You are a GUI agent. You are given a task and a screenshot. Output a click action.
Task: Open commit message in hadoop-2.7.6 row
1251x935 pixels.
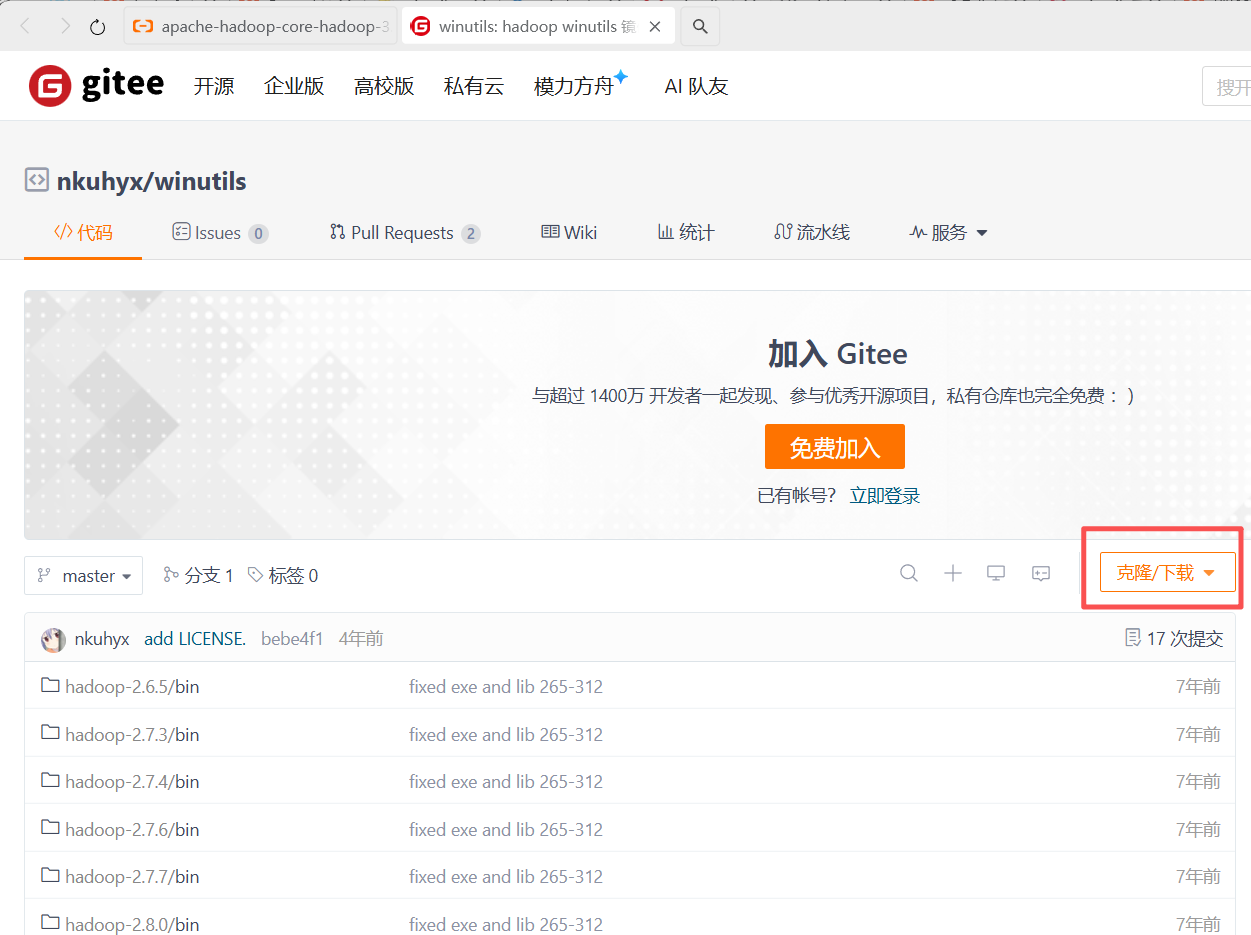click(x=506, y=830)
